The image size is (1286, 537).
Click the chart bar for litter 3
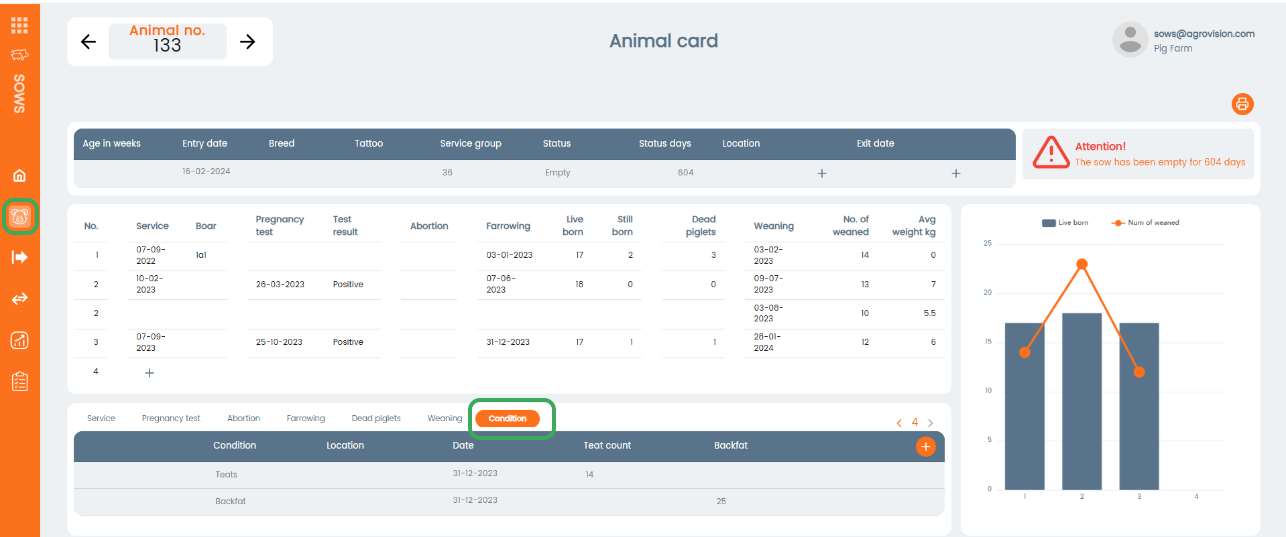click(1139, 406)
